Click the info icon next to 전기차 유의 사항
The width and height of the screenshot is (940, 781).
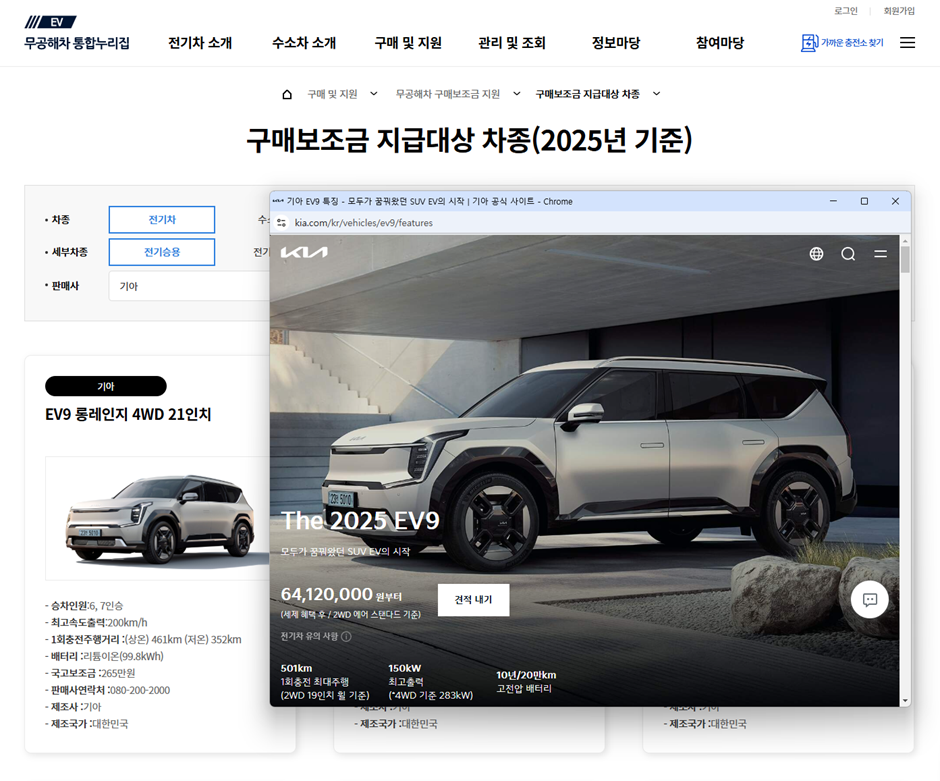tap(346, 637)
